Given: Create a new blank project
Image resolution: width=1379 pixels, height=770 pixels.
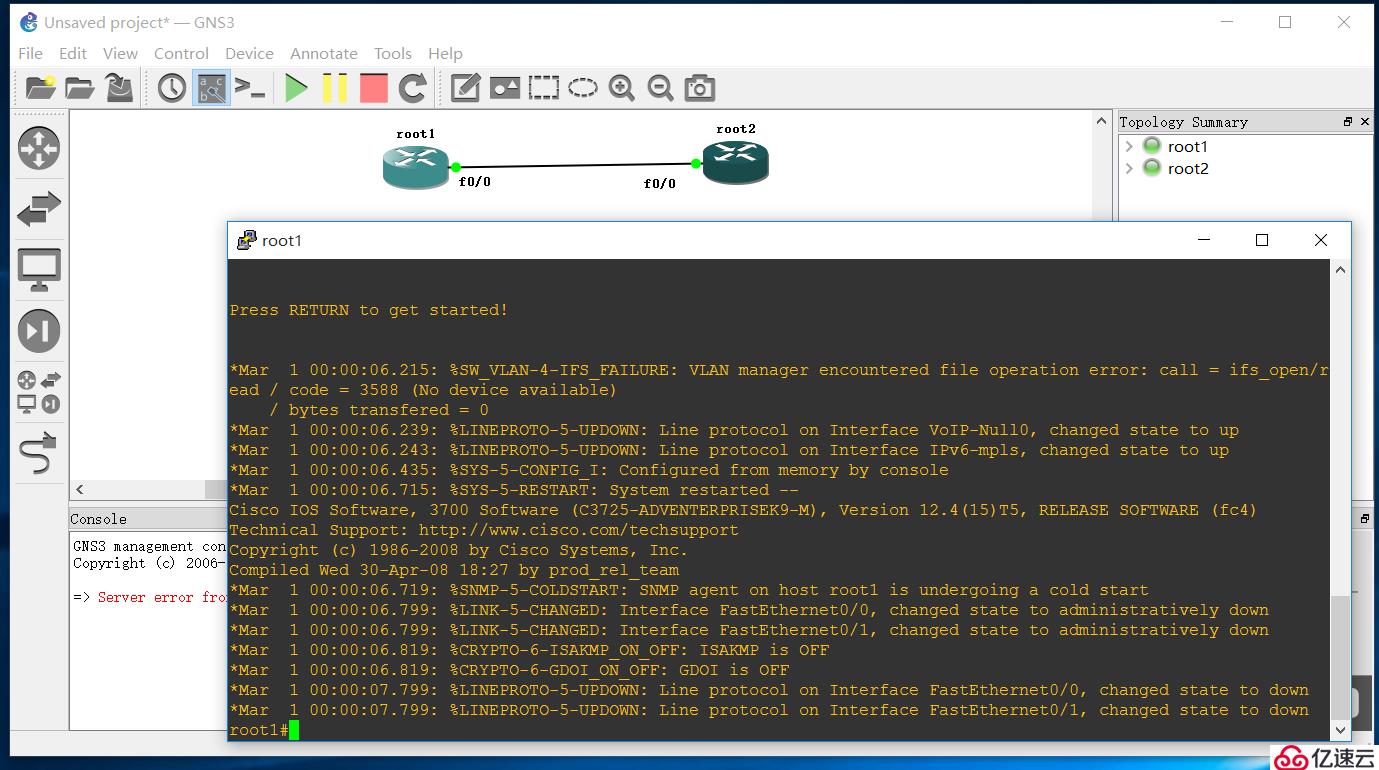Looking at the screenshot, I should (x=40, y=88).
